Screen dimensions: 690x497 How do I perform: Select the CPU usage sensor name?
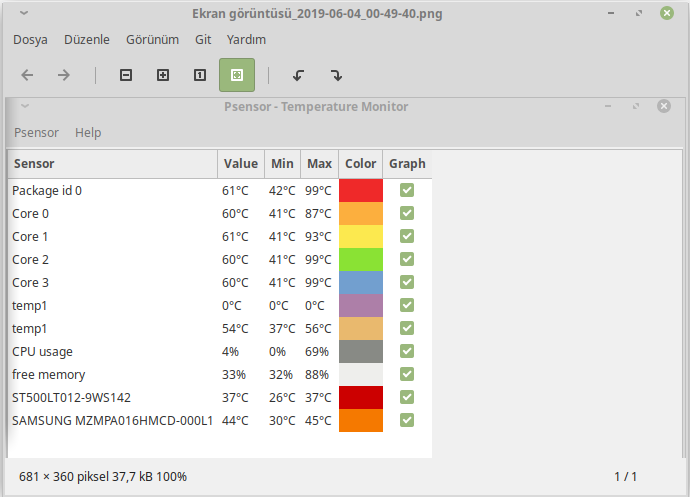(42, 352)
